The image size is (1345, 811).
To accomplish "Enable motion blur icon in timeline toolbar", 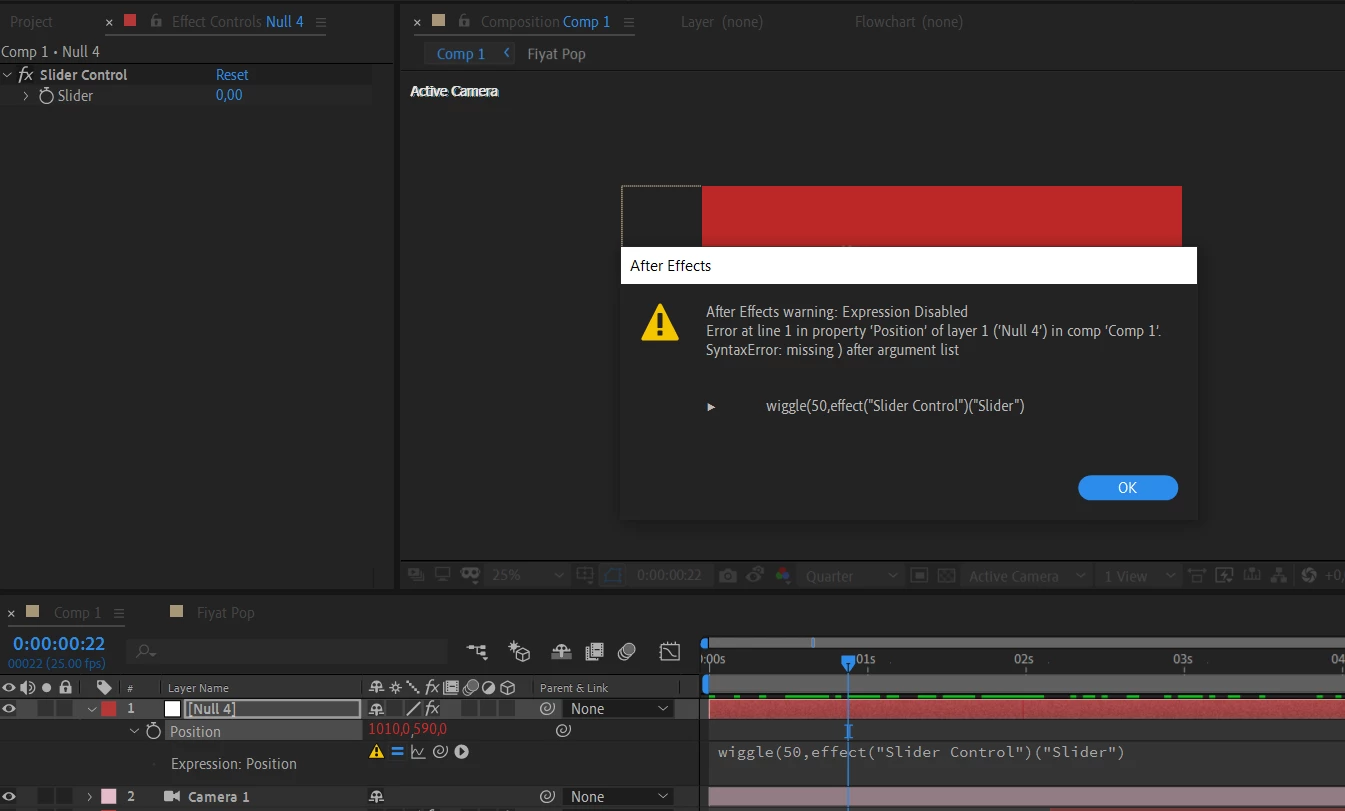I will pos(627,652).
